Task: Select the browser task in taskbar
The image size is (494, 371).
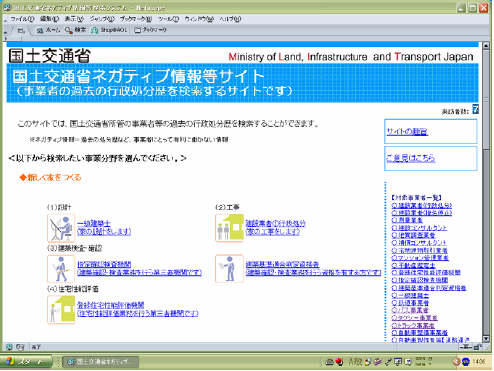Action: click(x=100, y=362)
